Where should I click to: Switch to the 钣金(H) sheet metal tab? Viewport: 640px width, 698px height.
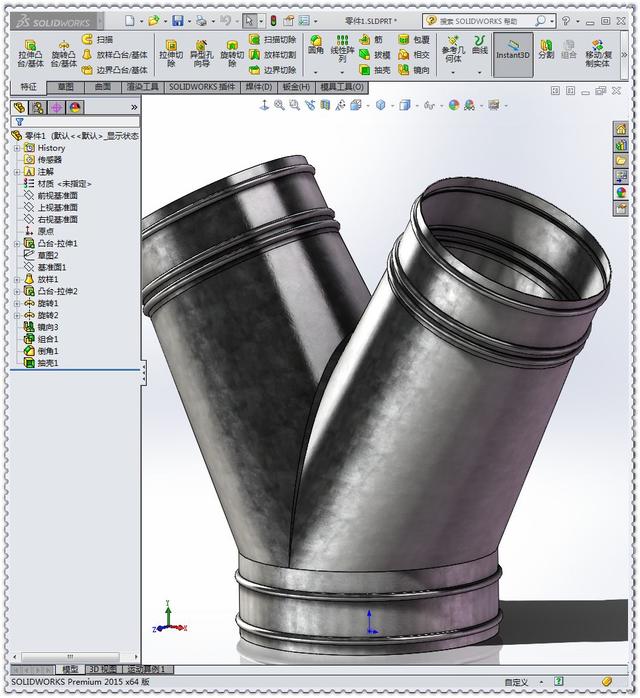[x=296, y=87]
